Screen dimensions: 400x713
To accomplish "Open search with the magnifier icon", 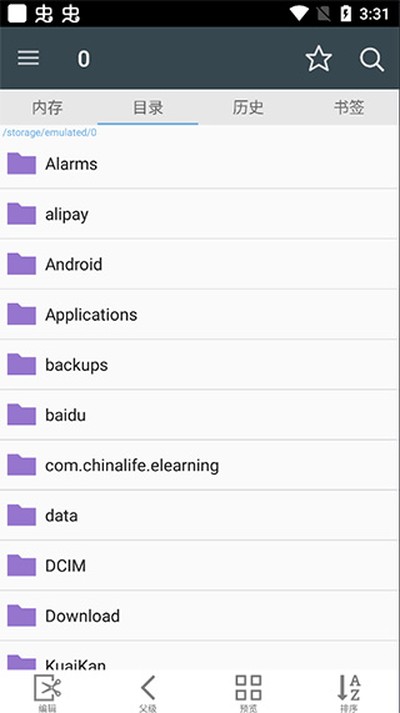I will point(372,60).
